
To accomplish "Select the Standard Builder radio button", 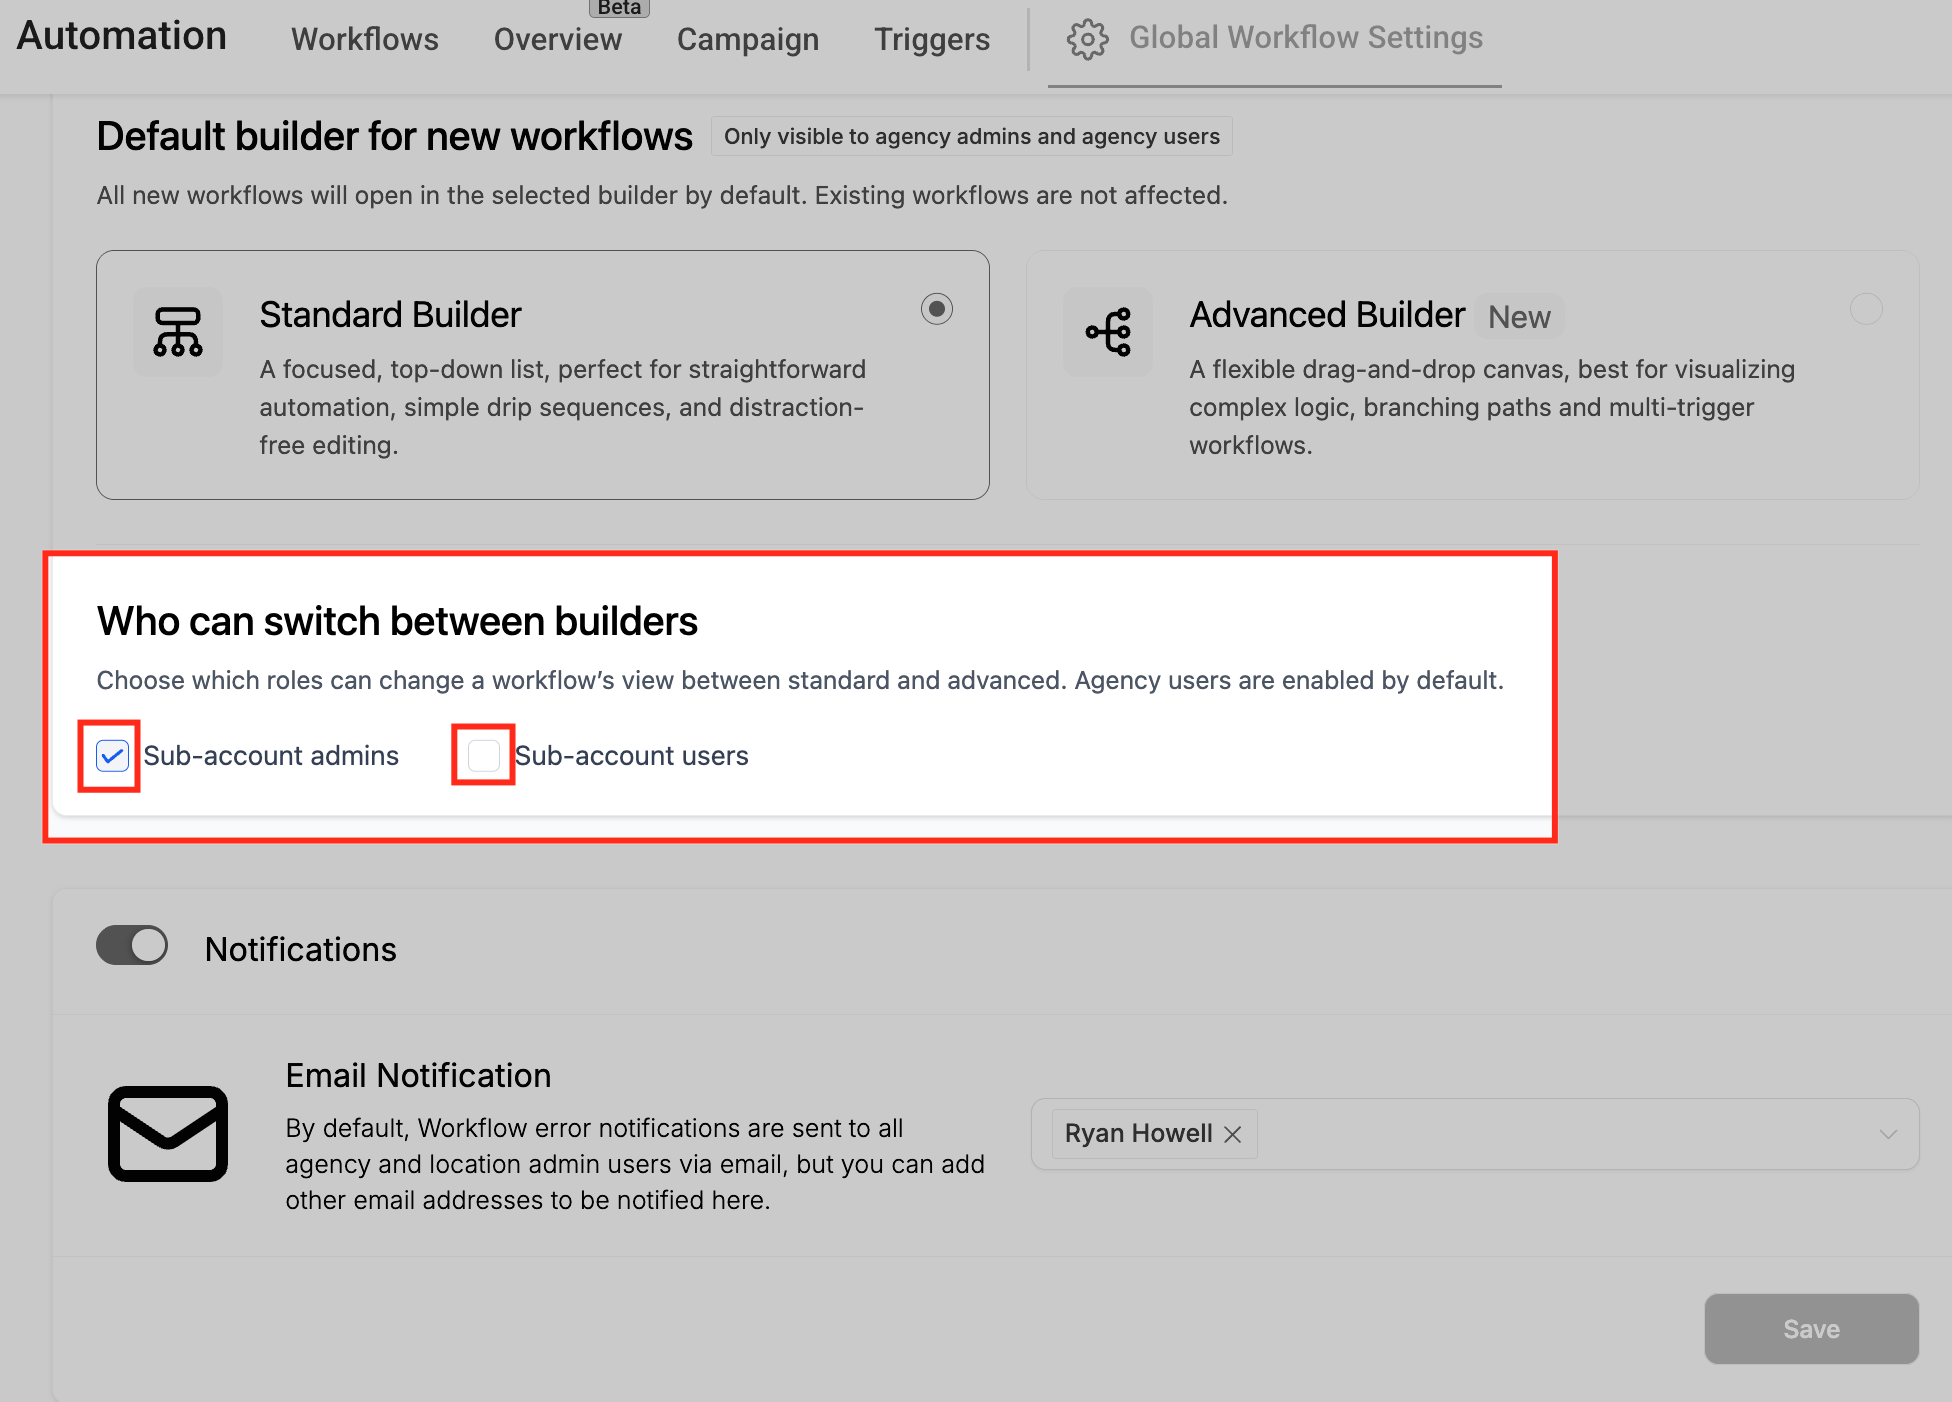I will click(936, 309).
